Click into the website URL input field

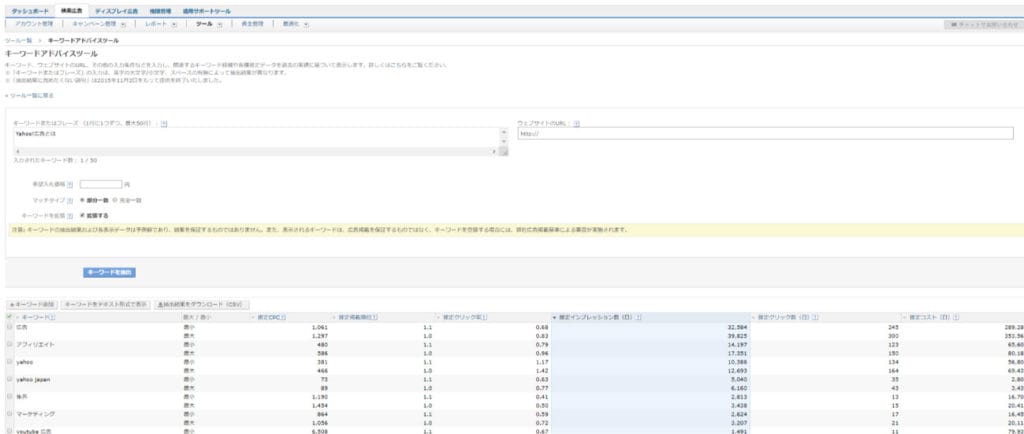coord(765,133)
